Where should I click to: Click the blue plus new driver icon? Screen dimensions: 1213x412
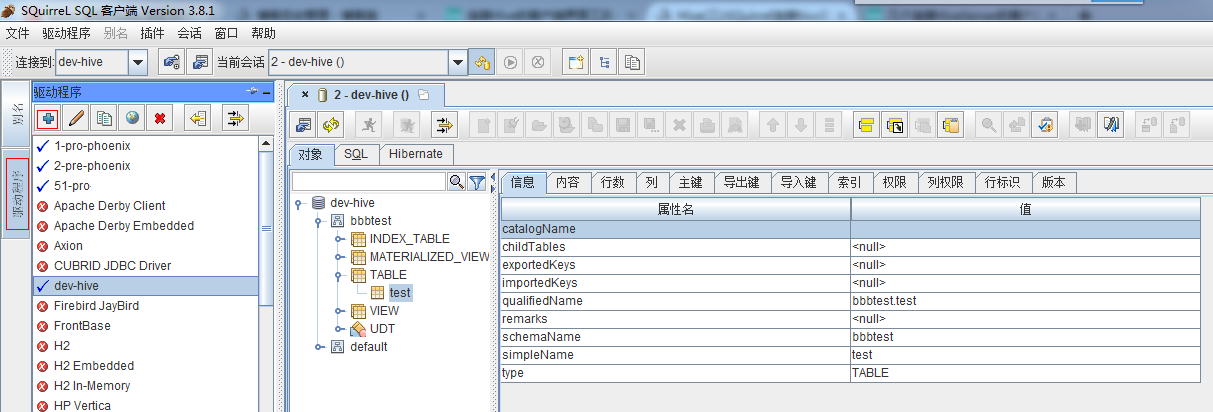click(47, 118)
